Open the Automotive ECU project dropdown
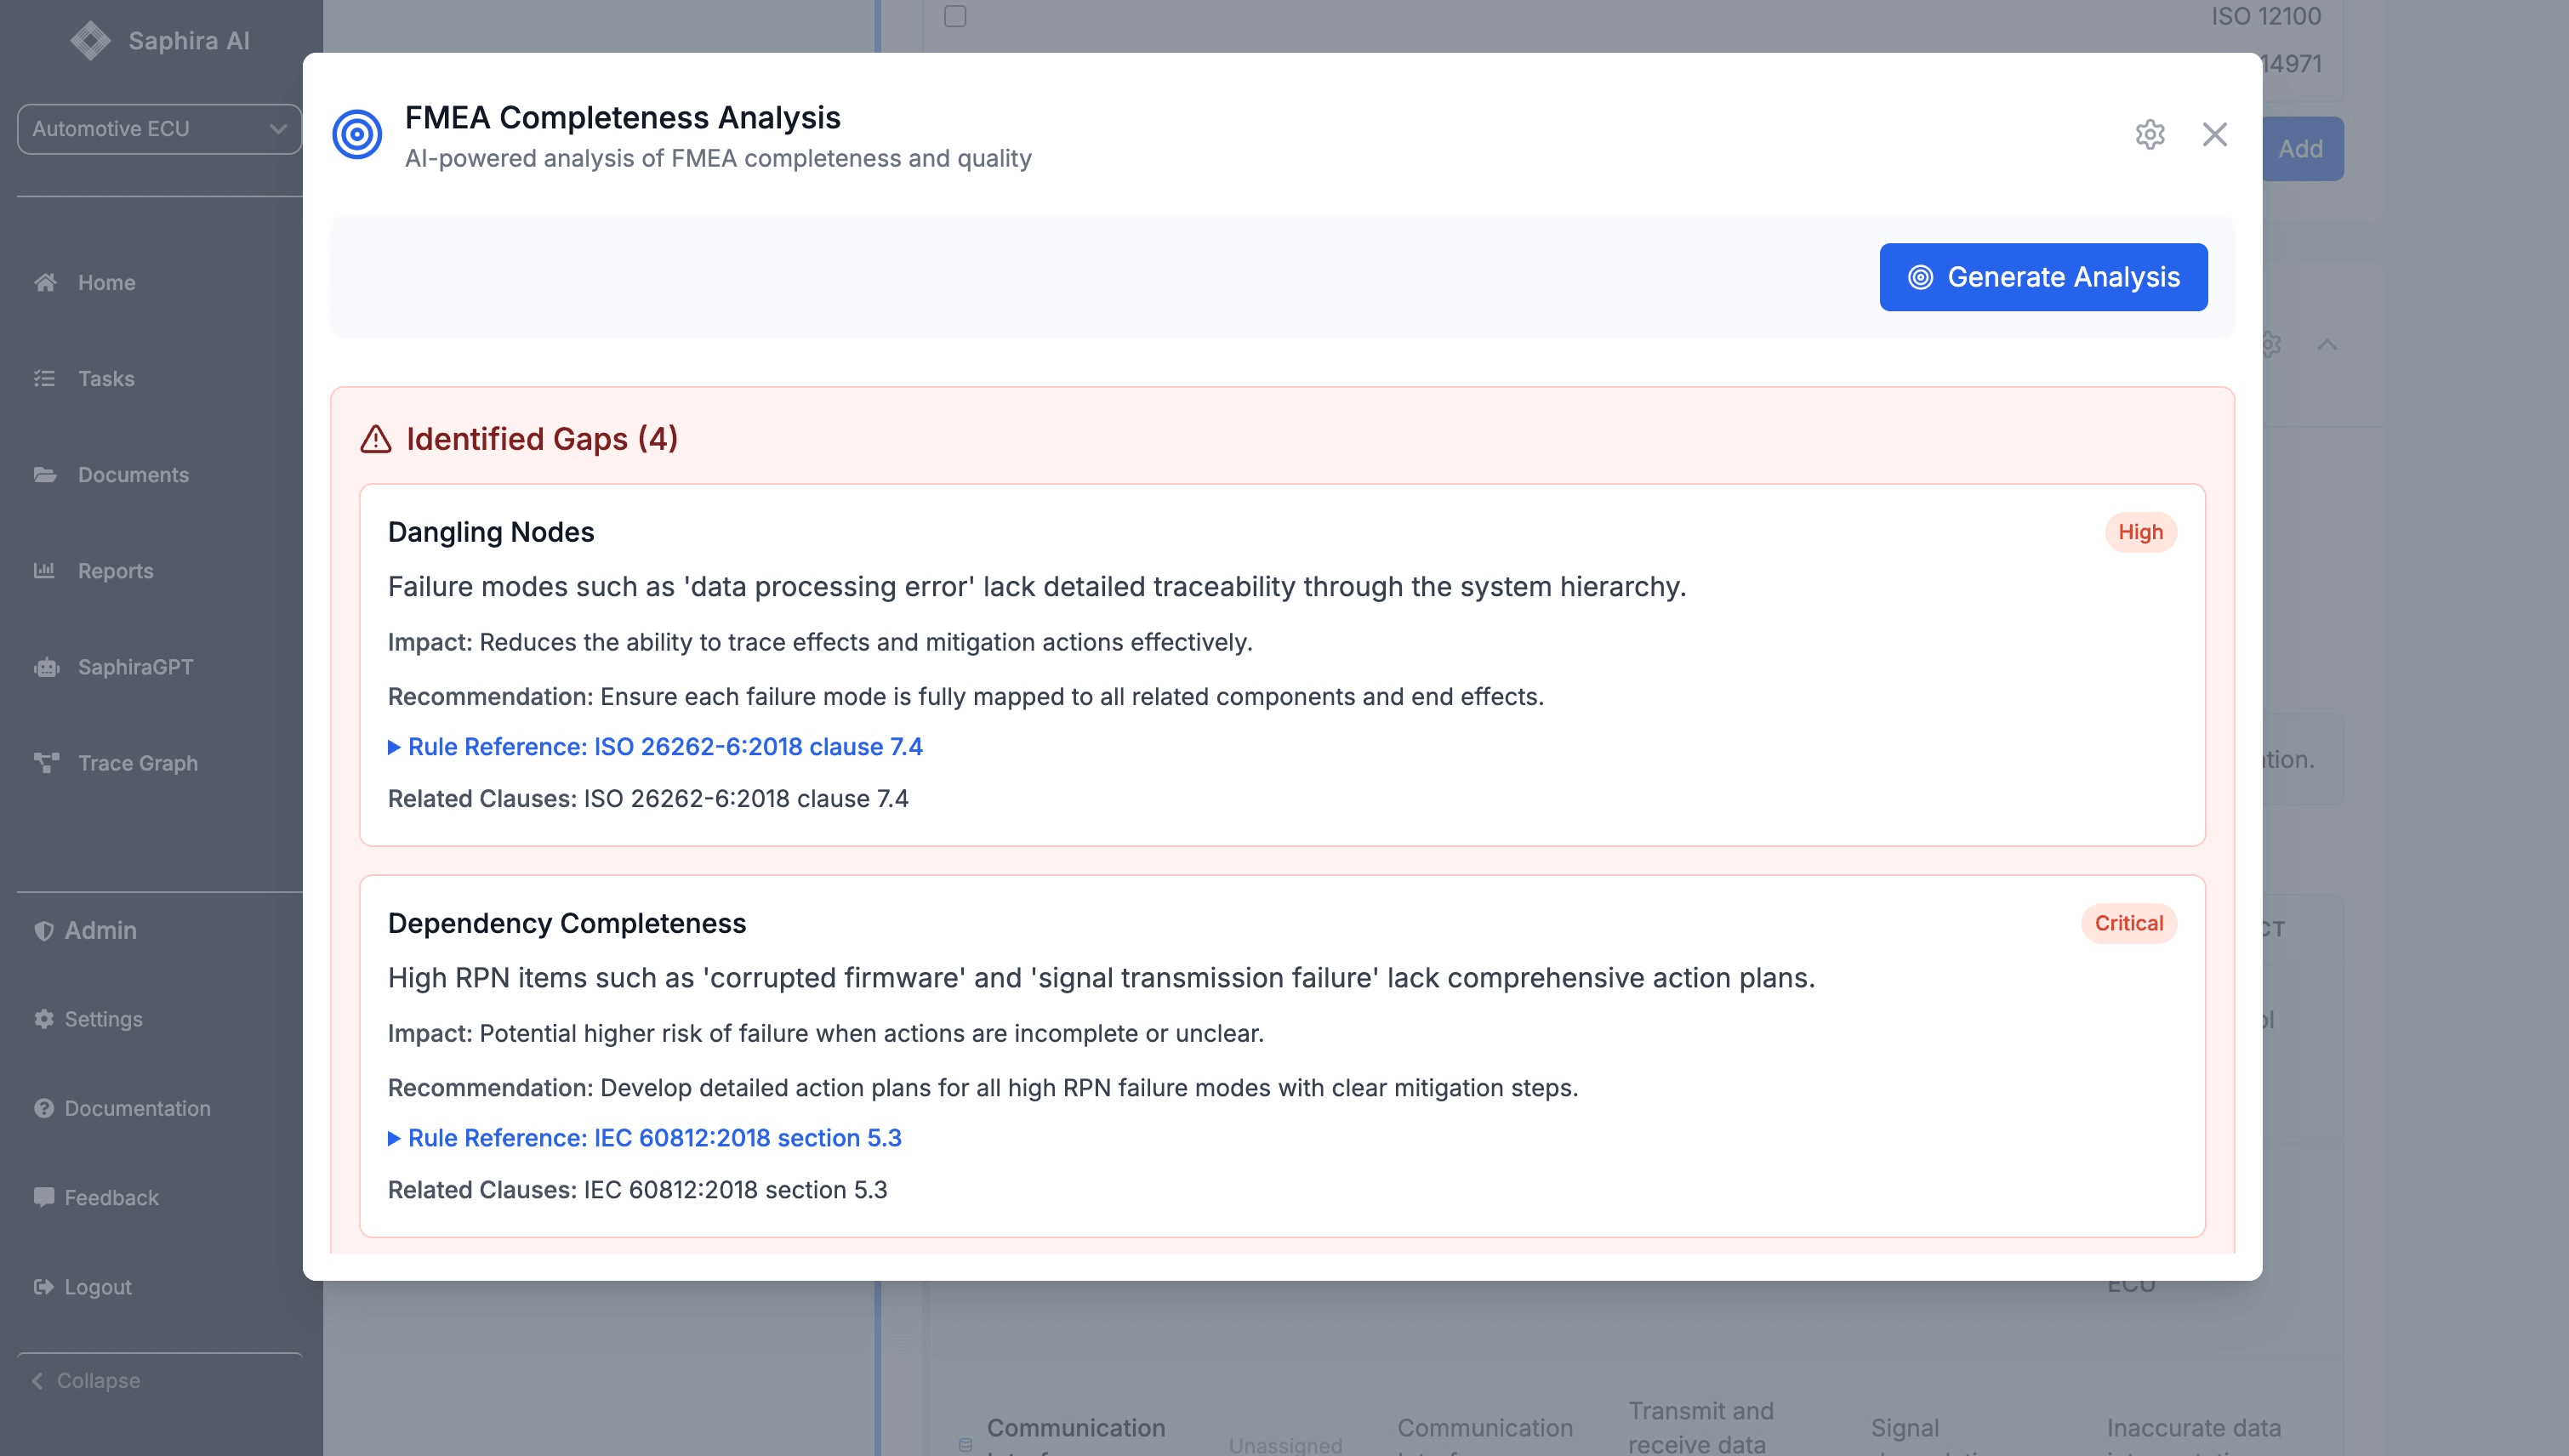Viewport: 2569px width, 1456px height. click(158, 128)
